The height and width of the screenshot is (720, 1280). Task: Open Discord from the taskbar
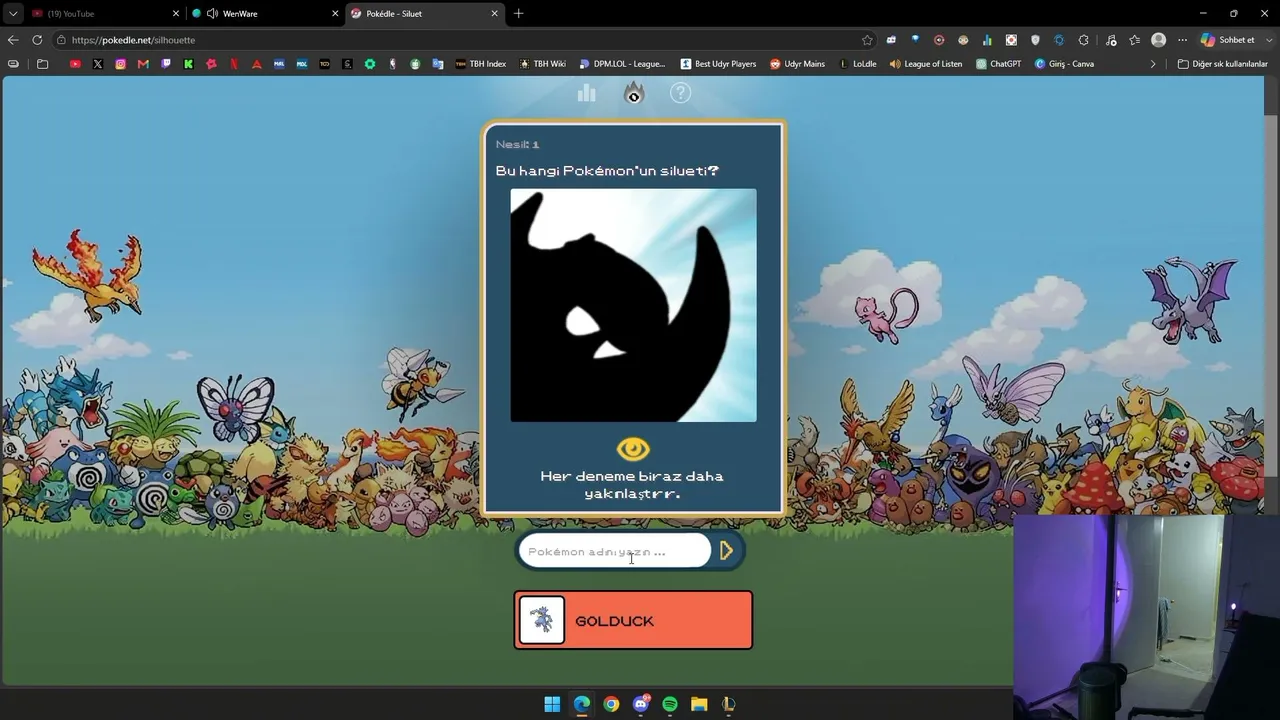click(641, 704)
